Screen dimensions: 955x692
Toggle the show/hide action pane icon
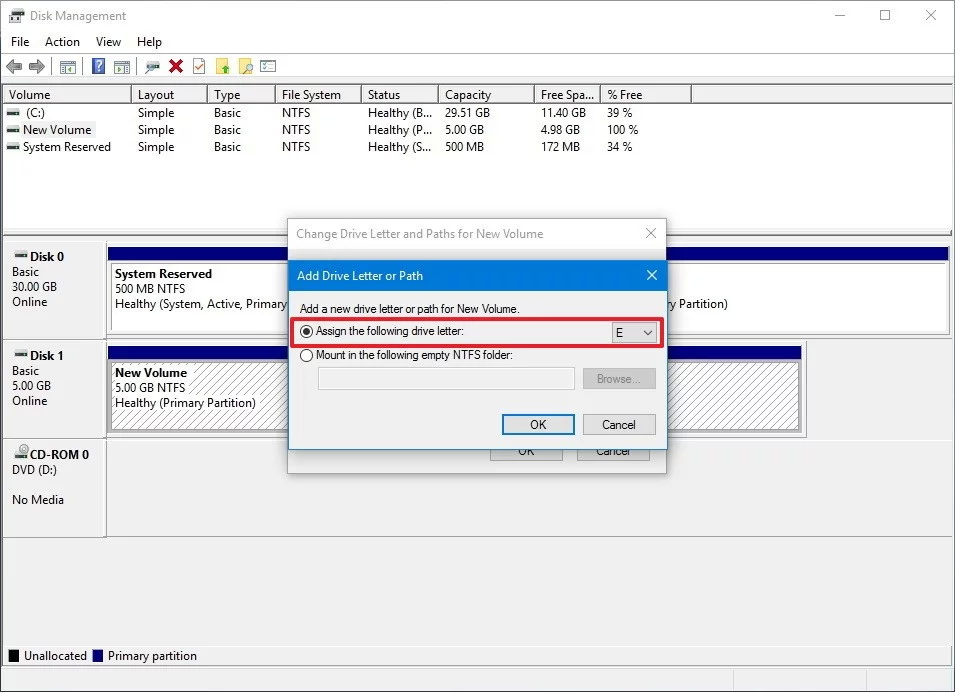pyautogui.click(x=122, y=66)
